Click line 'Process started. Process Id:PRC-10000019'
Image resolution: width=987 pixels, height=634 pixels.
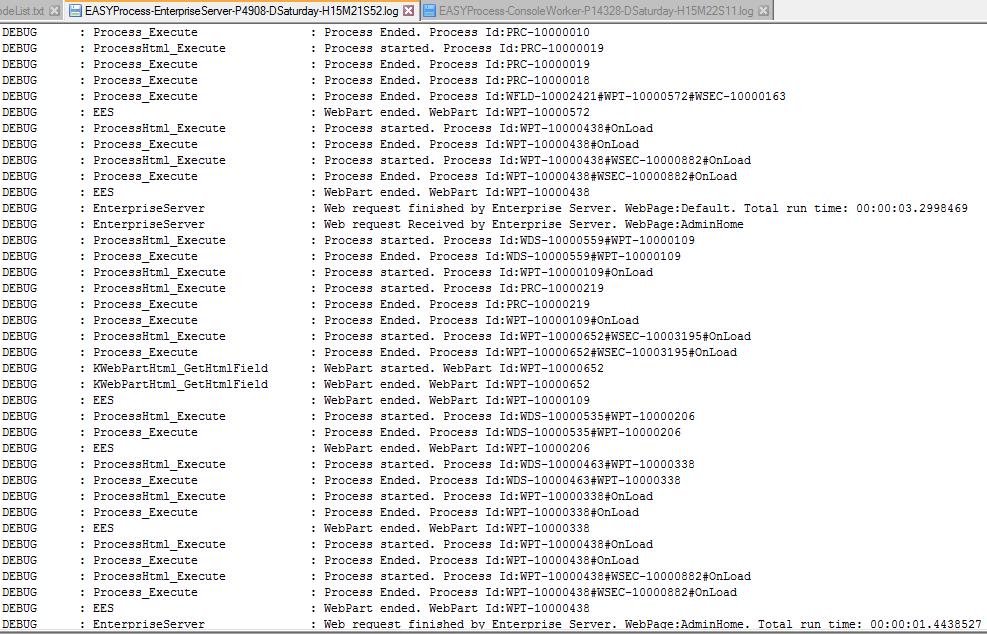click(464, 48)
